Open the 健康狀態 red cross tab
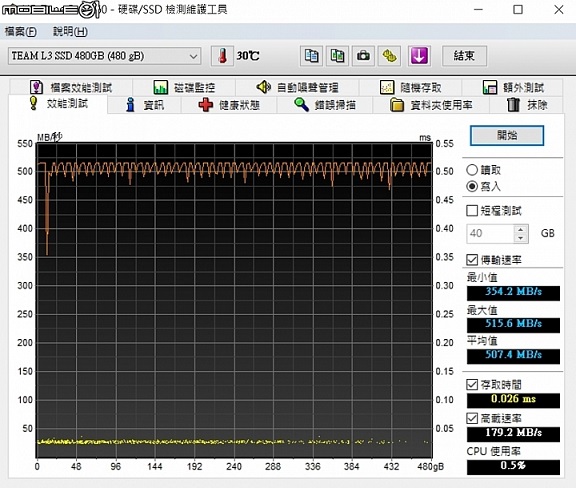 229,105
